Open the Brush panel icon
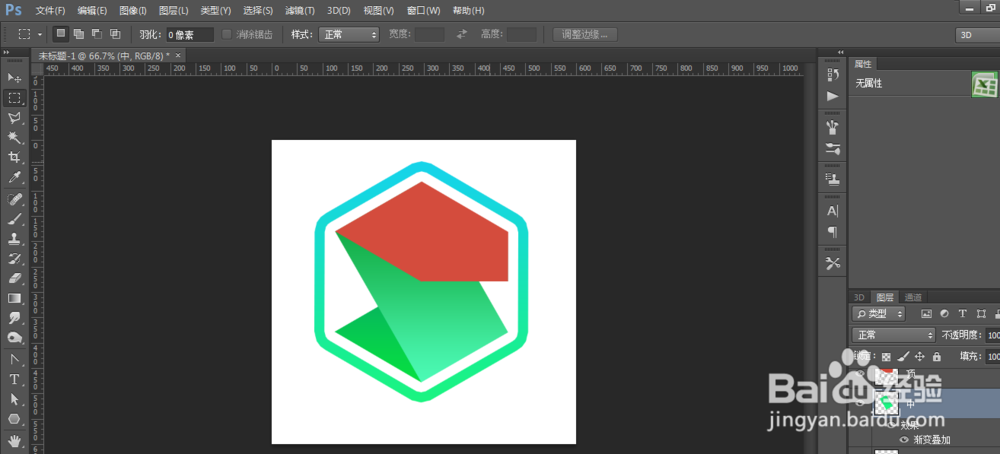This screenshot has width=1000, height=454. point(832,128)
